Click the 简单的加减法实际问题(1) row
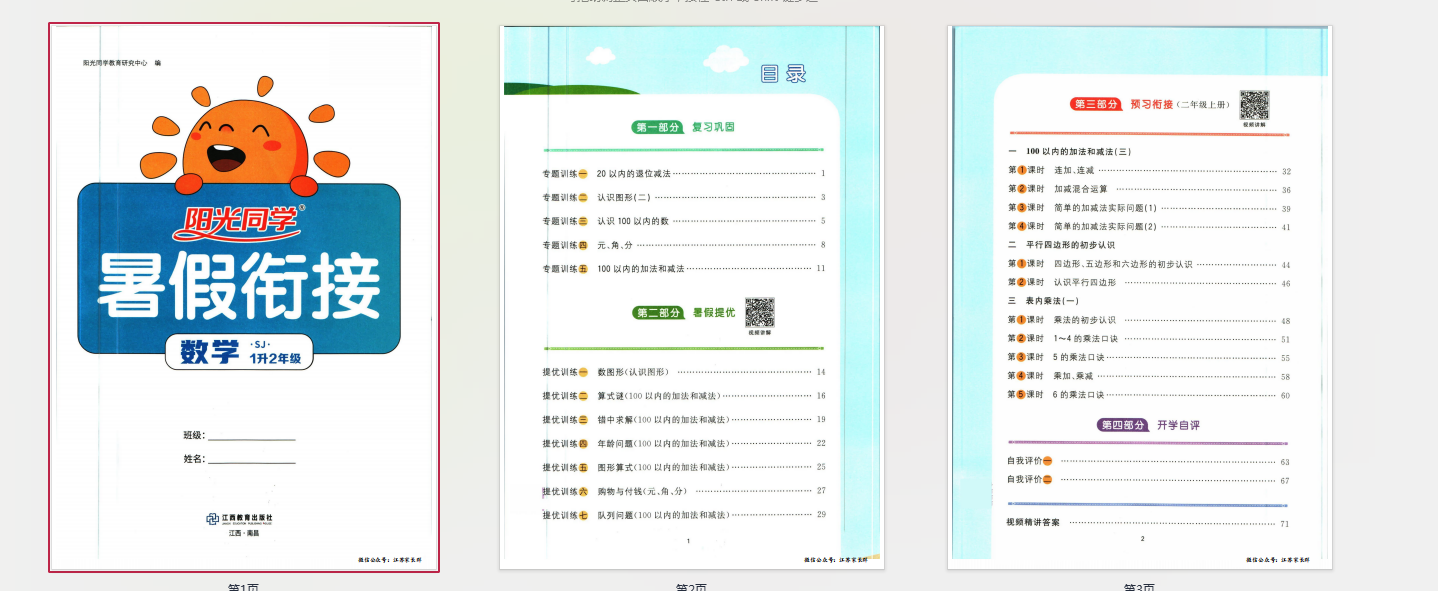Screen dimensions: 1438x591 tap(1149, 208)
